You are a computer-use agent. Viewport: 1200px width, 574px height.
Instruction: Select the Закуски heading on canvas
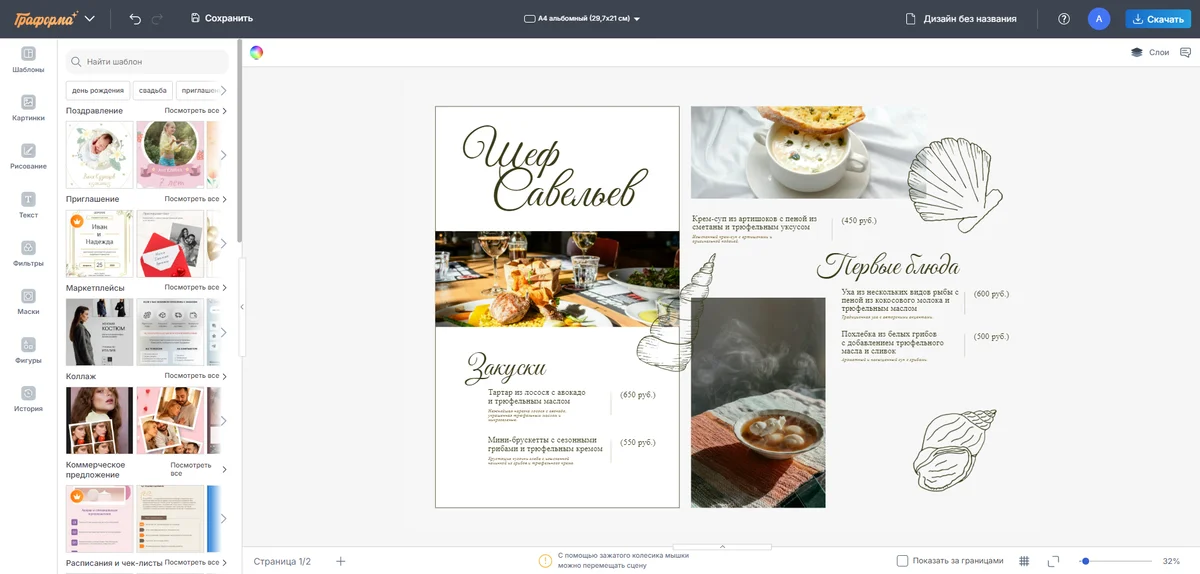505,367
